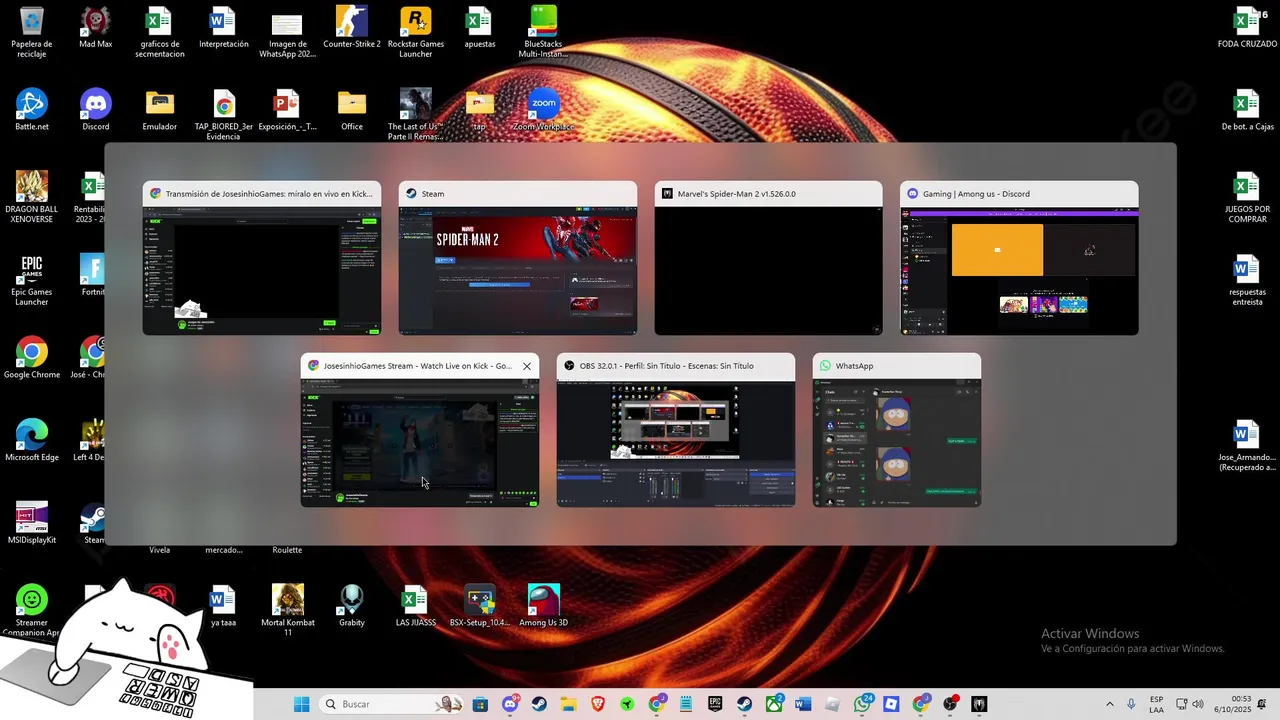
Task: Select the Gaming Among us Discord window thumbnail
Action: 1019,258
